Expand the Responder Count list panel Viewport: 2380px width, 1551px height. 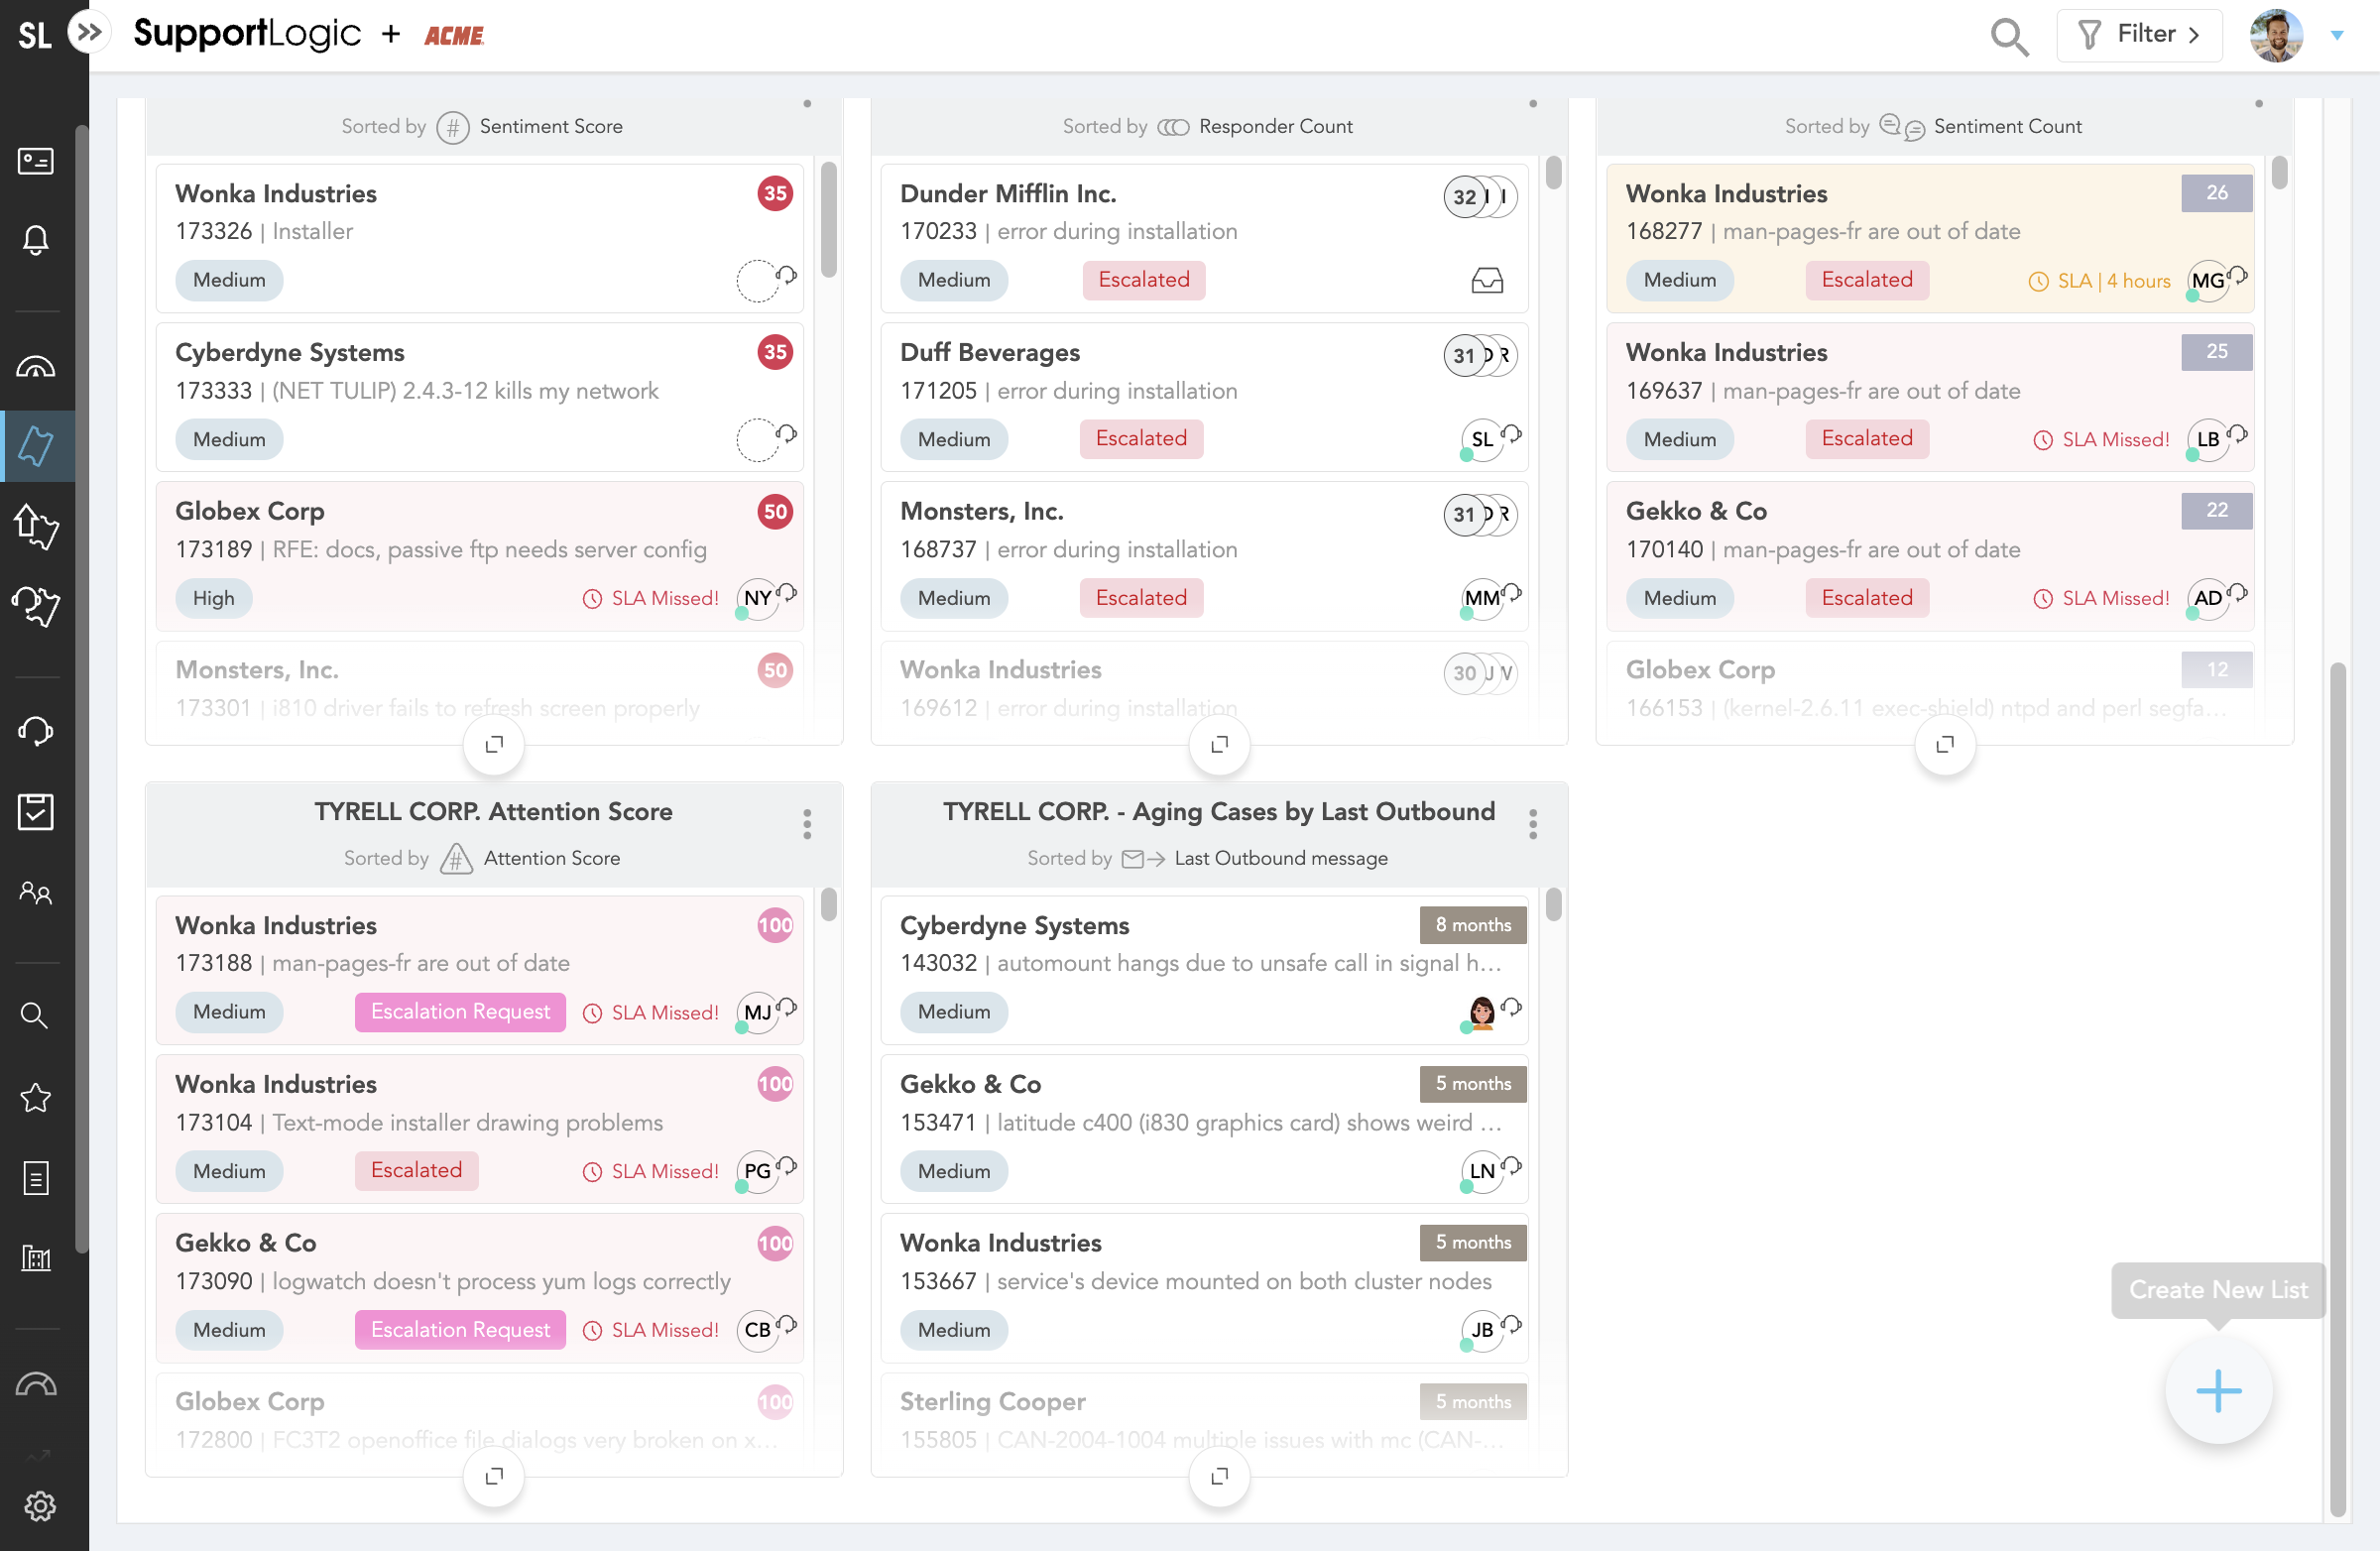pos(1219,744)
